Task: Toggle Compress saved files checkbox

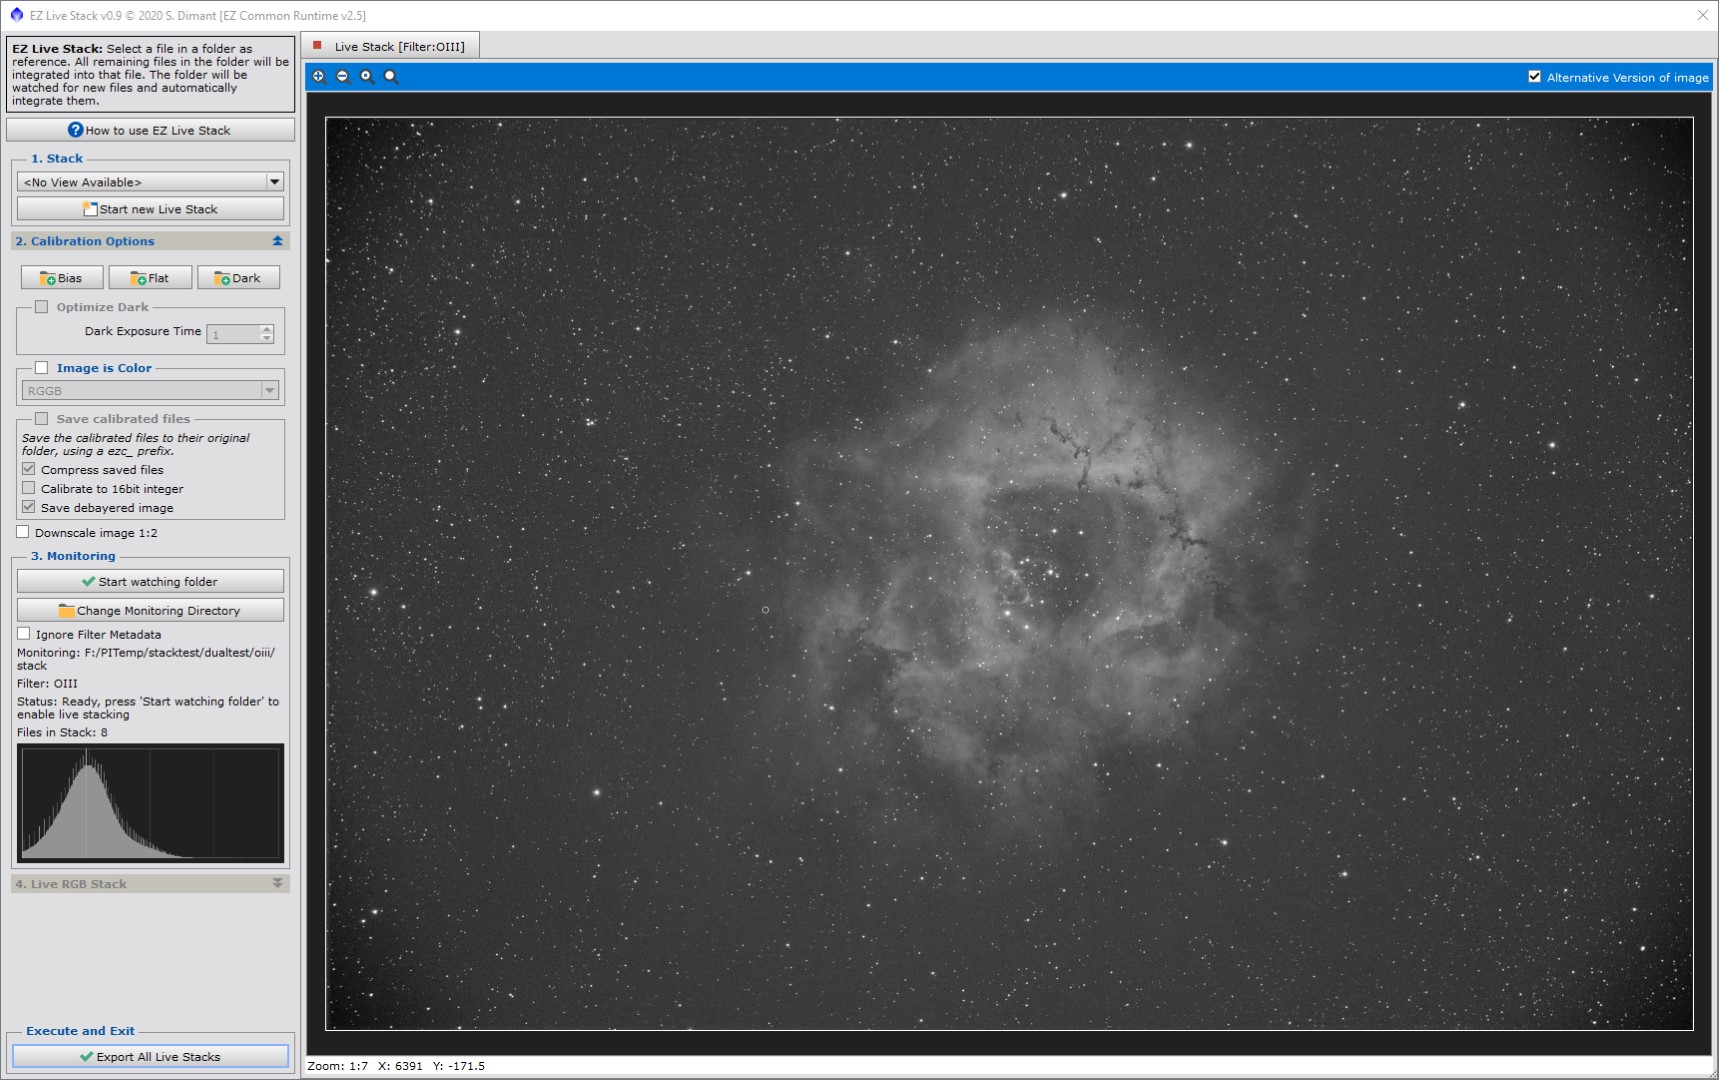Action: click(29, 469)
